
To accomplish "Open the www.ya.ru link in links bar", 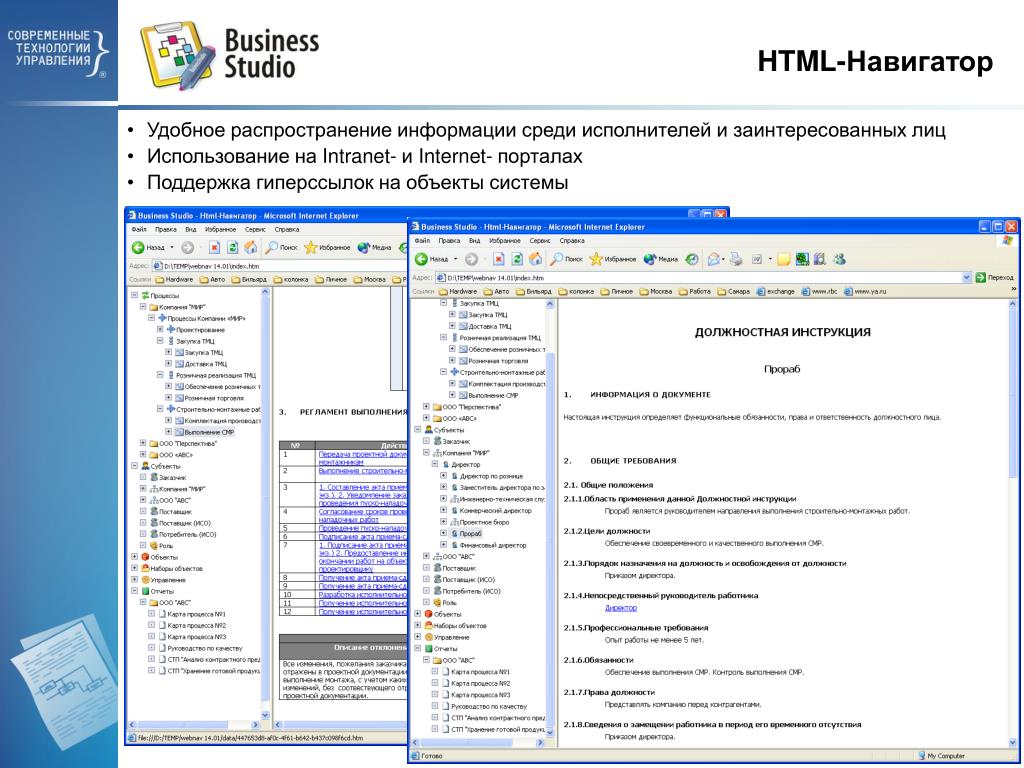I will pyautogui.click(x=865, y=291).
